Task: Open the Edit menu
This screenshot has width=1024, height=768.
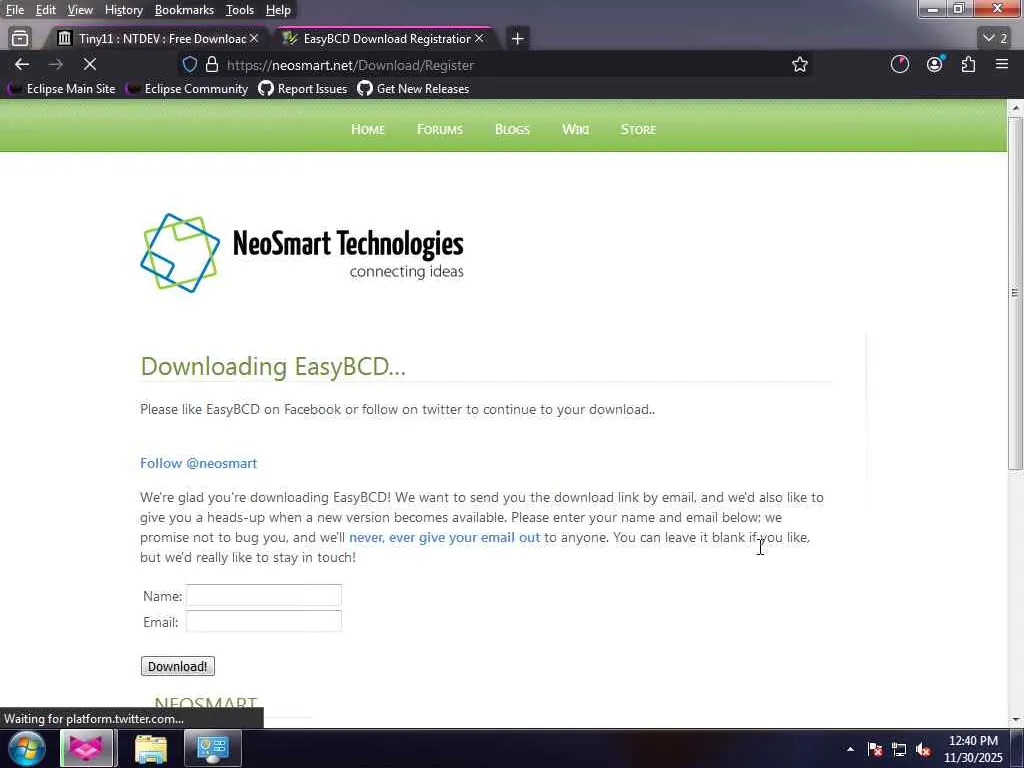Action: 45,10
